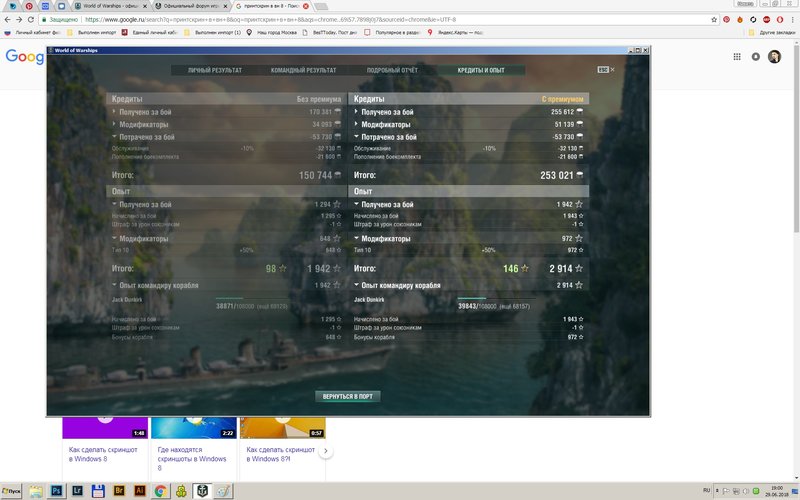Open Яндекс.Карты bookmark

coord(456,32)
